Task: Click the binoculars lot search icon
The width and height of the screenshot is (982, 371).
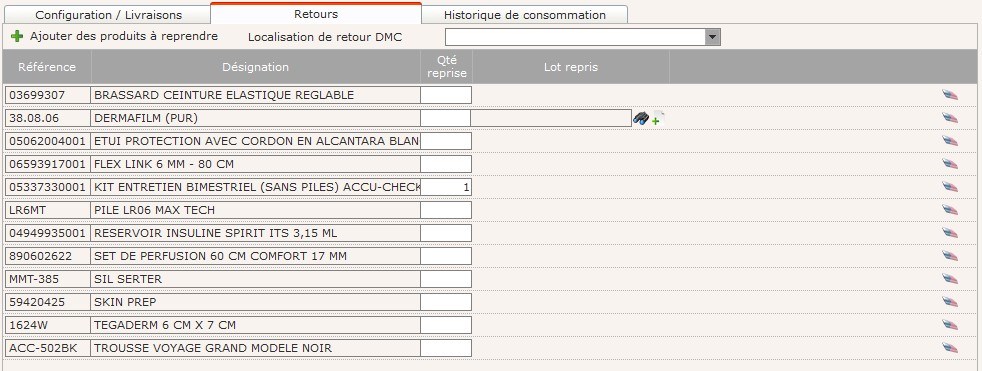Action: pyautogui.click(x=640, y=118)
